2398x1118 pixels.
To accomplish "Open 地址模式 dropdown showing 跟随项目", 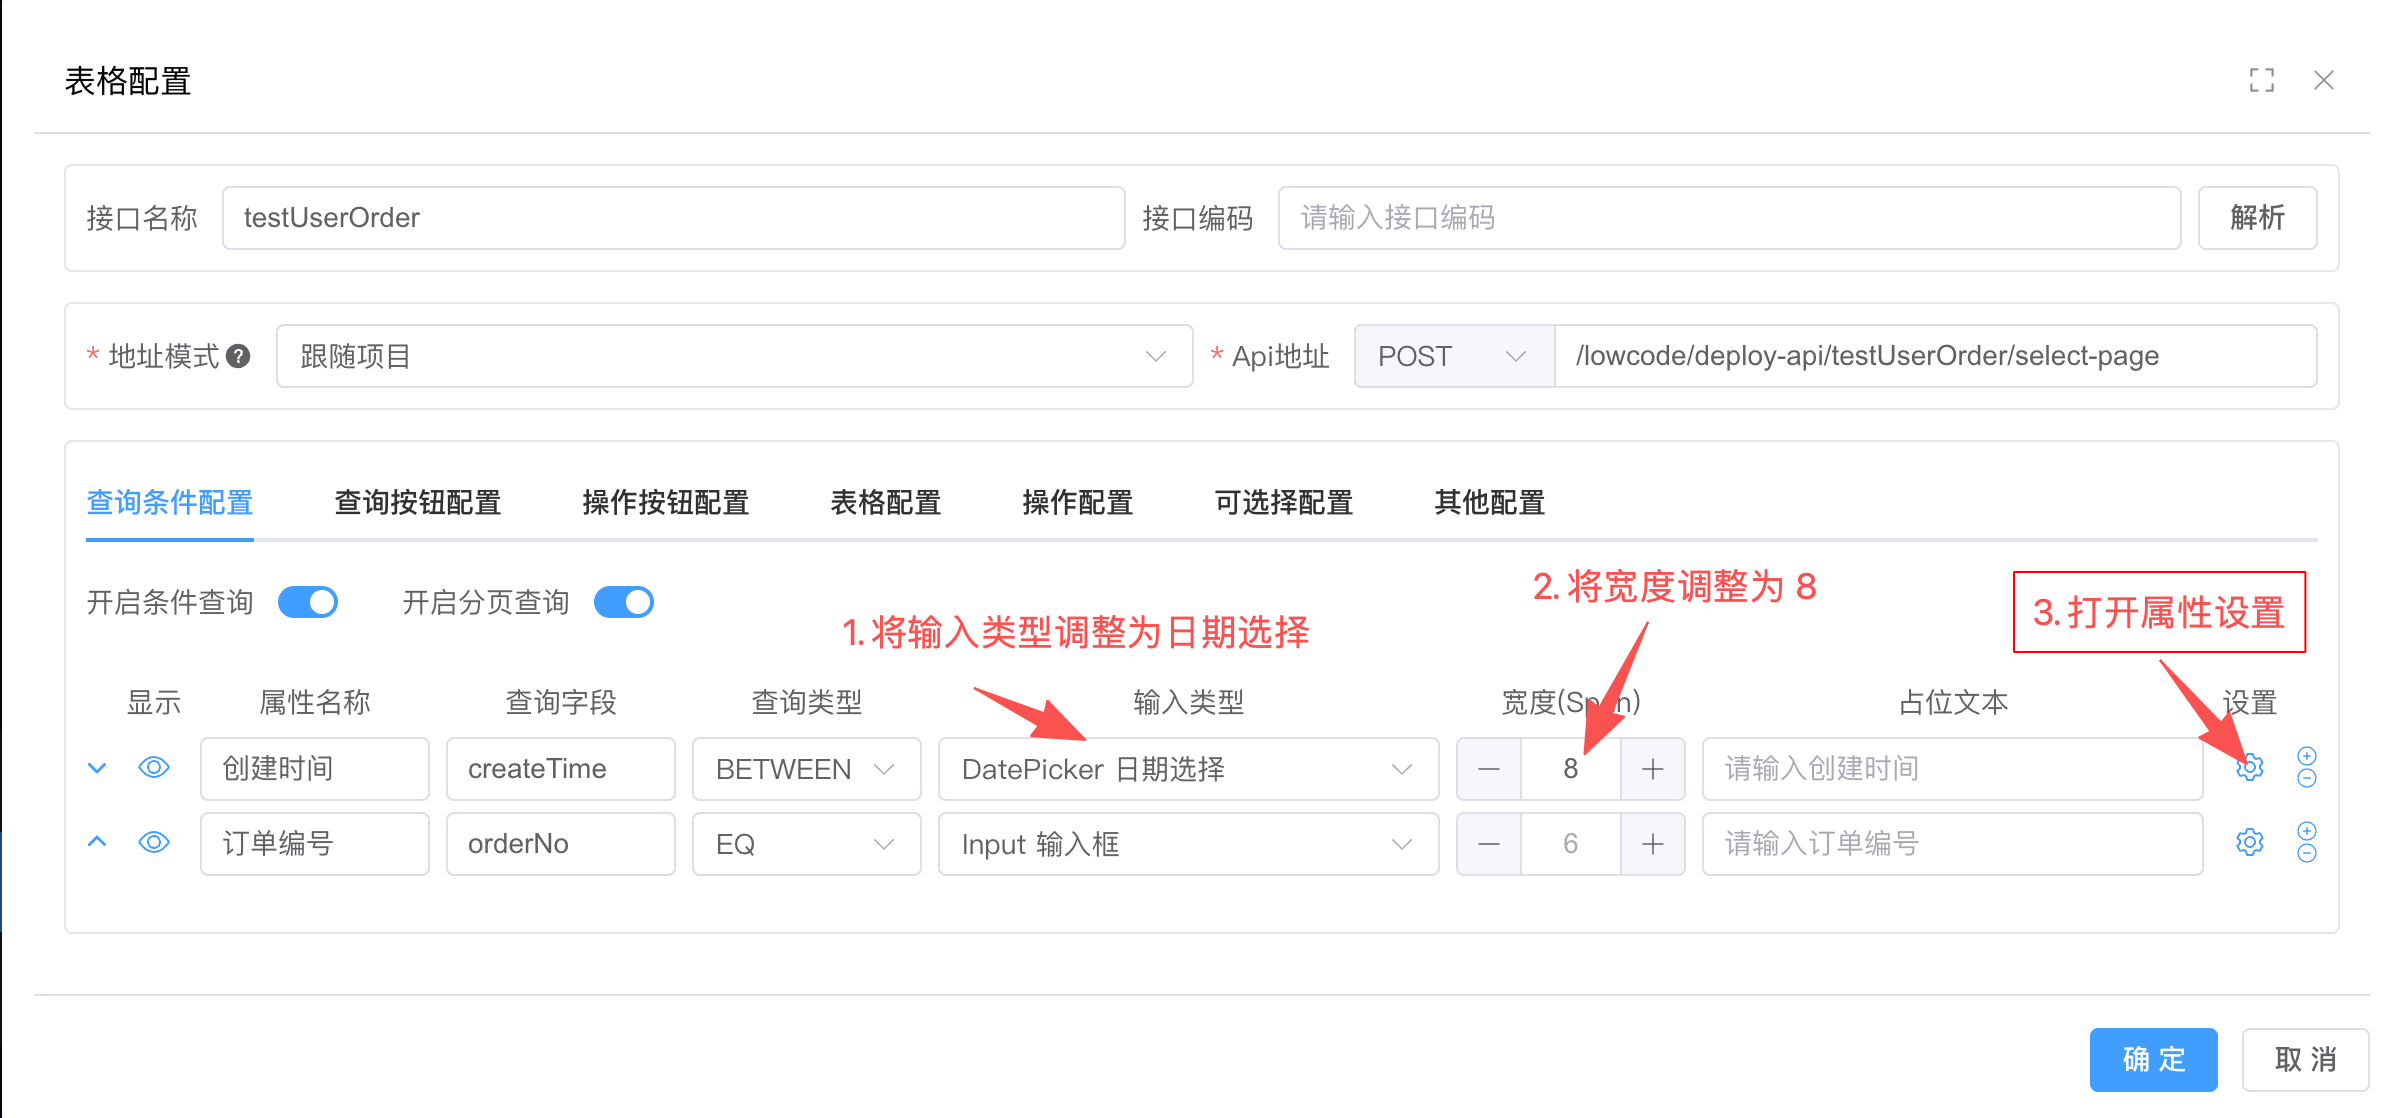I will click(734, 356).
